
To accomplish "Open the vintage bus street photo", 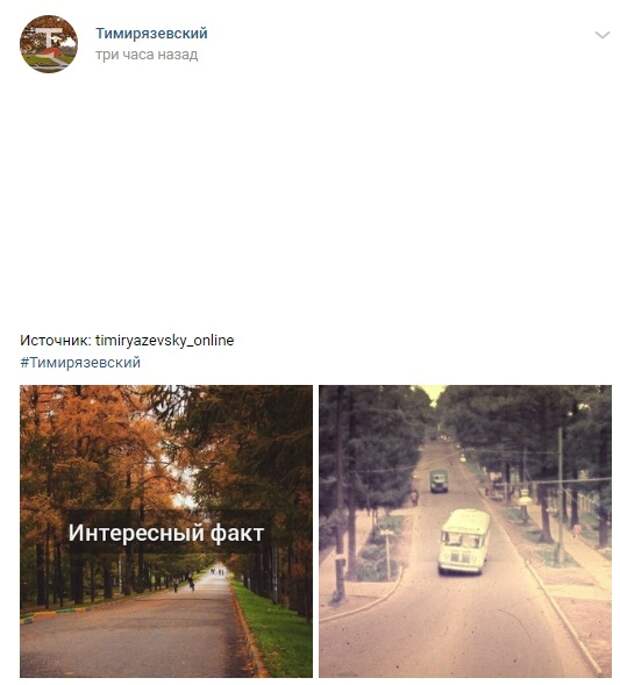I will pyautogui.click(x=465, y=531).
